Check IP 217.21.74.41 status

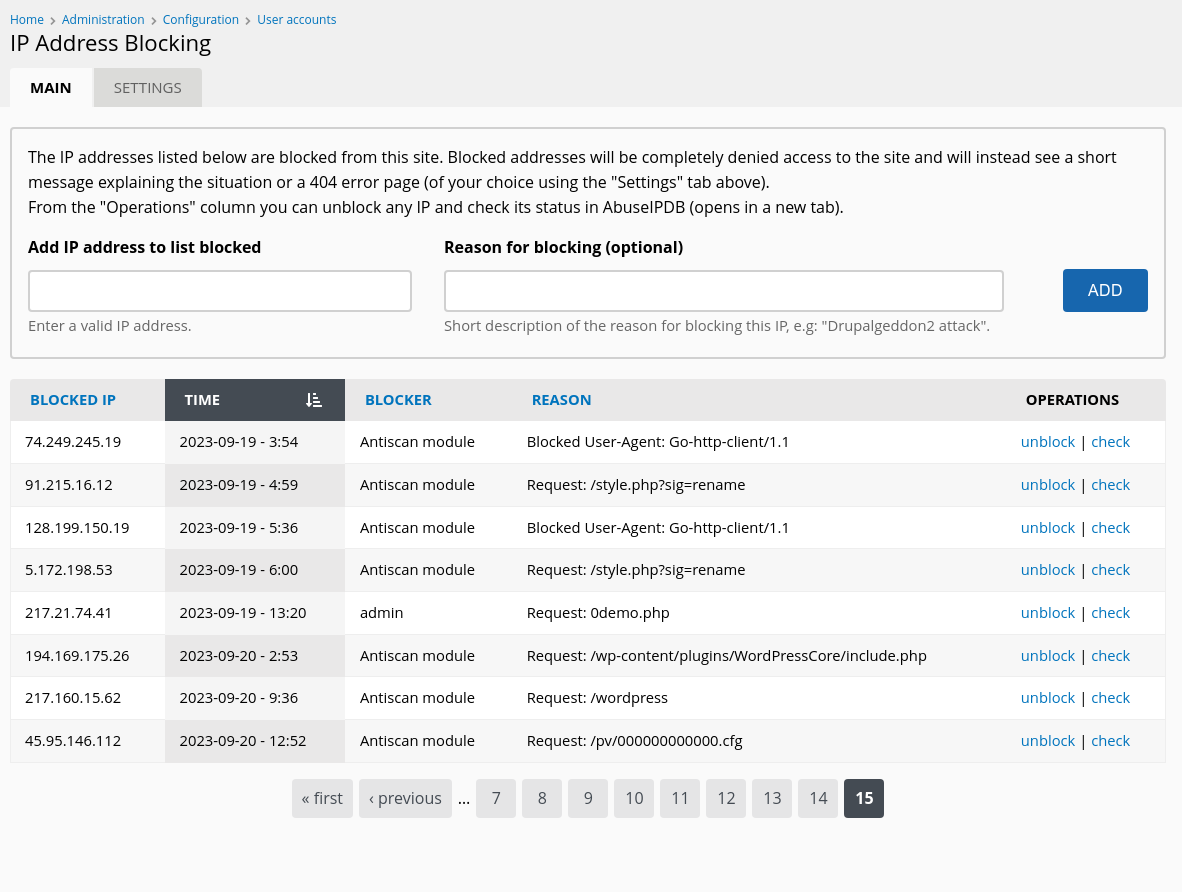click(x=1110, y=613)
